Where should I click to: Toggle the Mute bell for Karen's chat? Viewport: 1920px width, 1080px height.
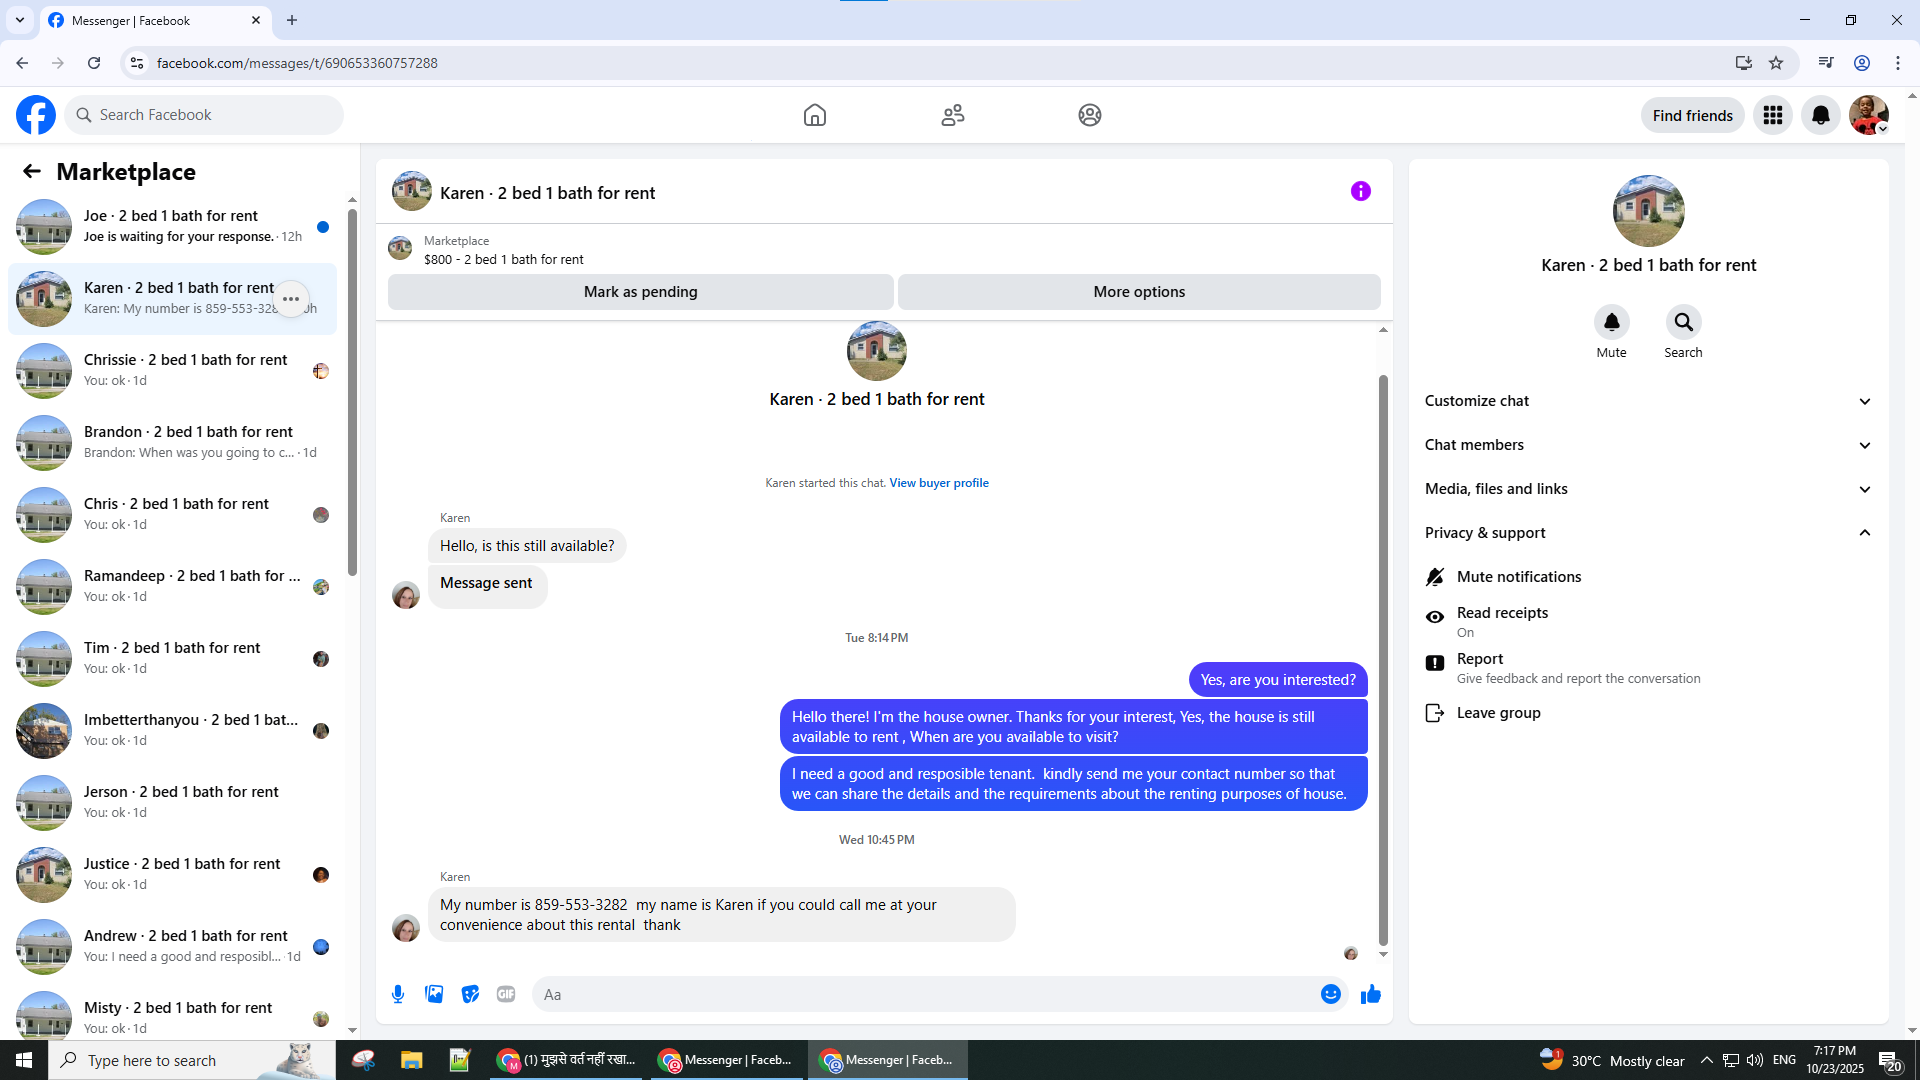1611,323
